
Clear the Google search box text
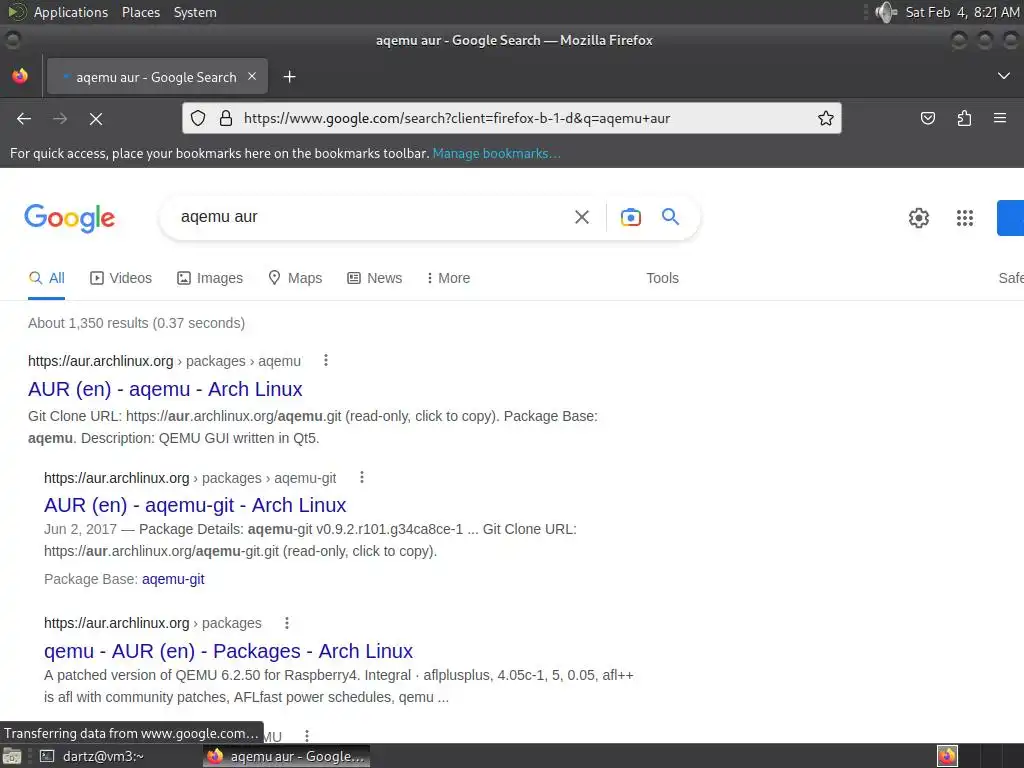point(581,217)
